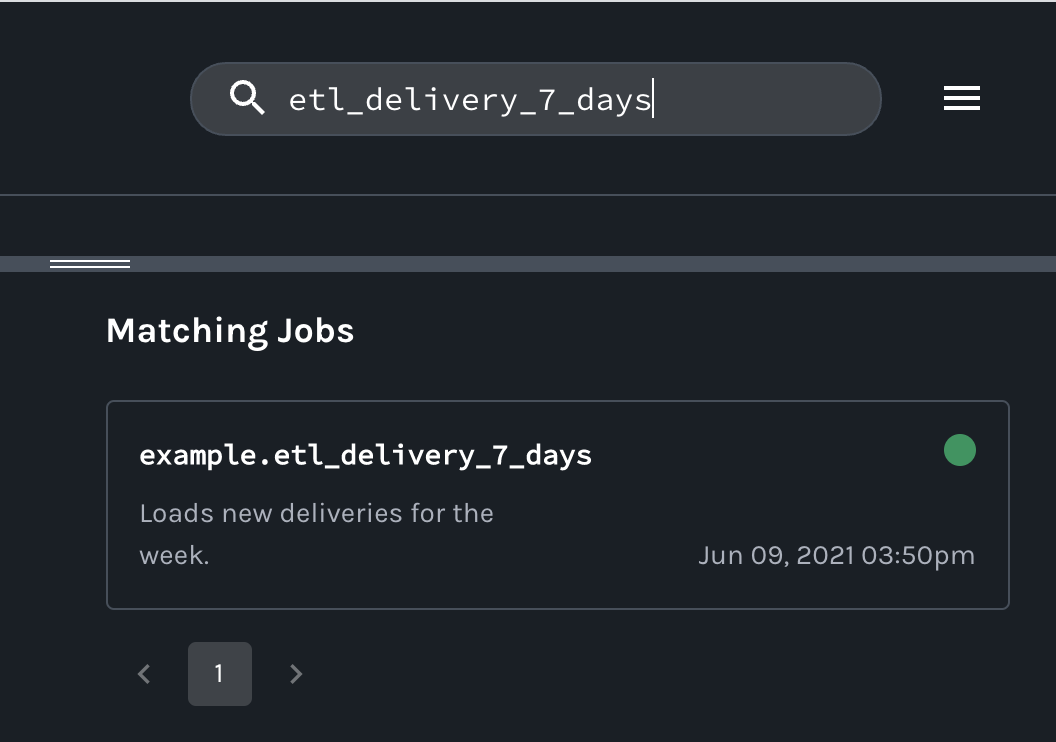Click the green job status dot

click(x=960, y=450)
